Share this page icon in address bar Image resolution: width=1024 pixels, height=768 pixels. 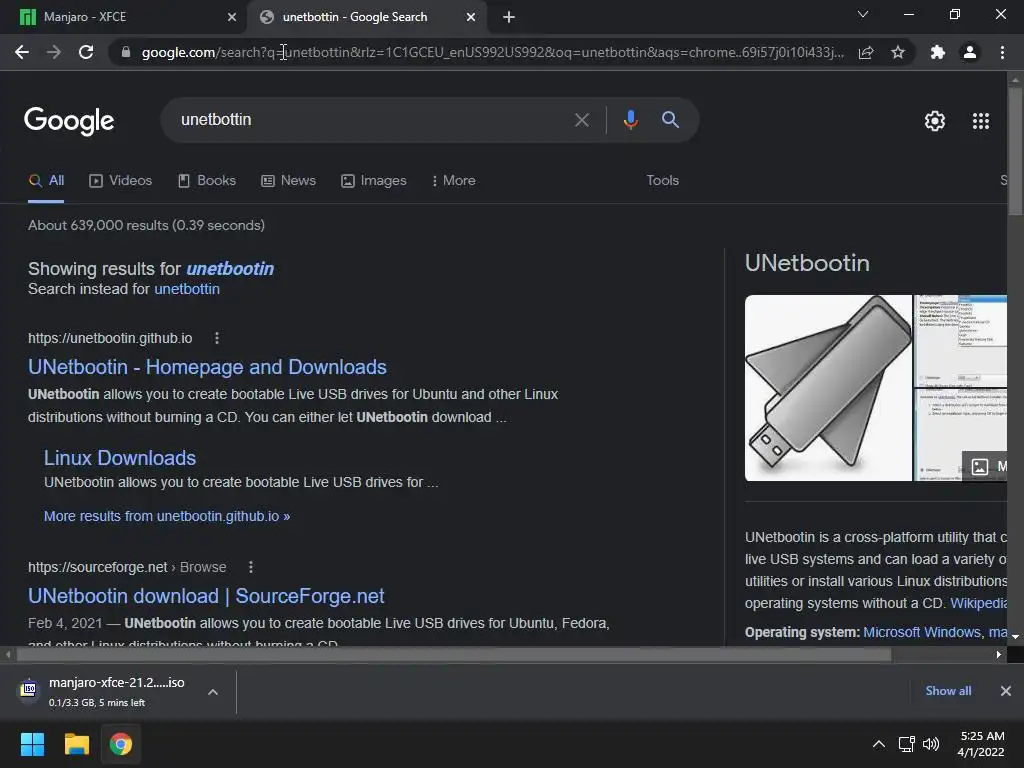click(x=866, y=52)
